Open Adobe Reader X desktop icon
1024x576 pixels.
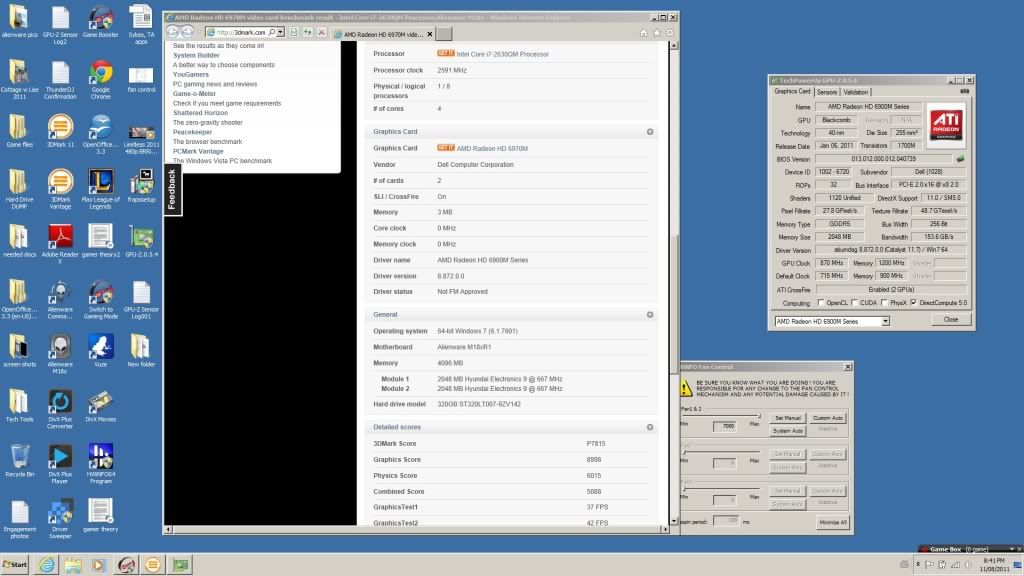(60, 244)
